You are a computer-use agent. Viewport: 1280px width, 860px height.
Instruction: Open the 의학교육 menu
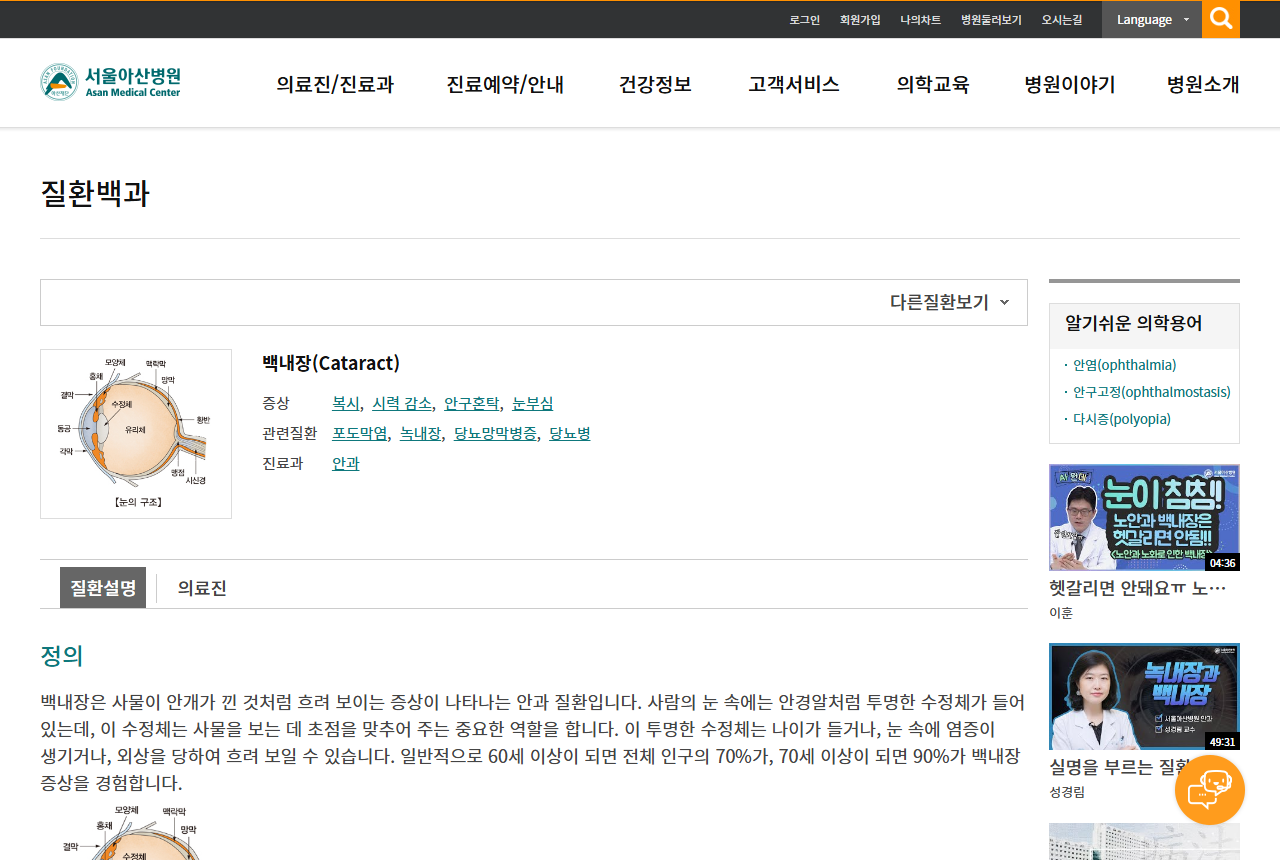tap(933, 84)
